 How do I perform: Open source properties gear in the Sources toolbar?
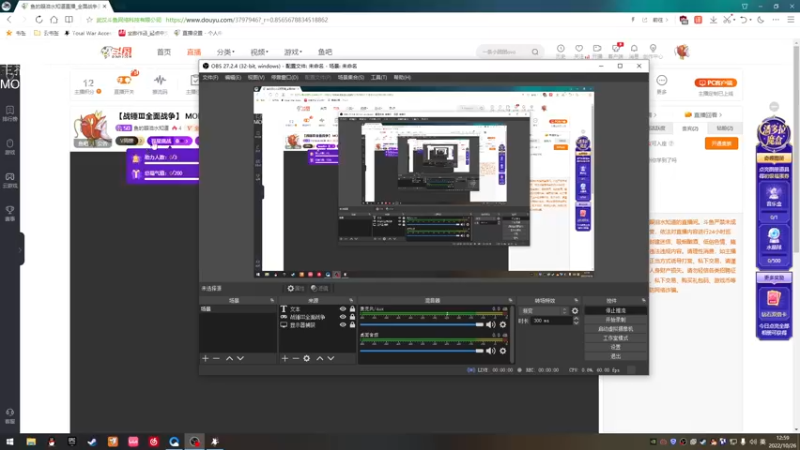(307, 359)
